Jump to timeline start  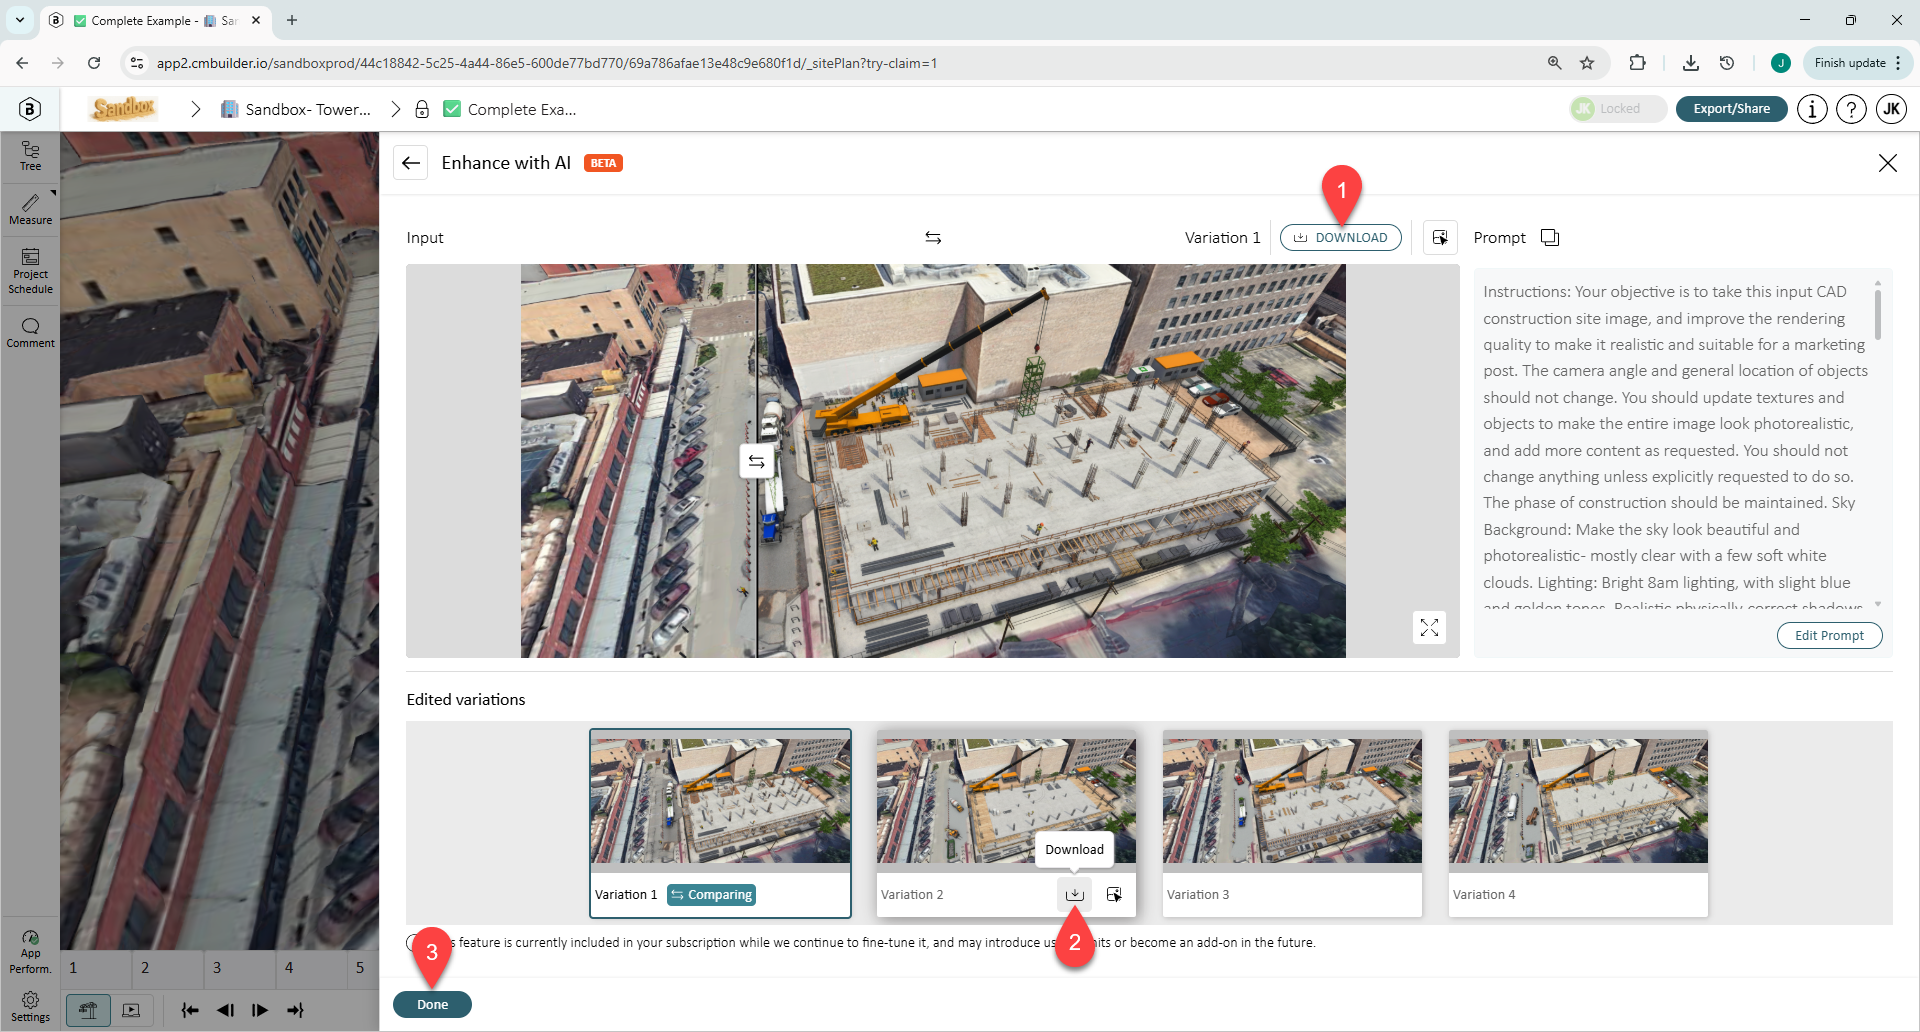click(190, 1010)
